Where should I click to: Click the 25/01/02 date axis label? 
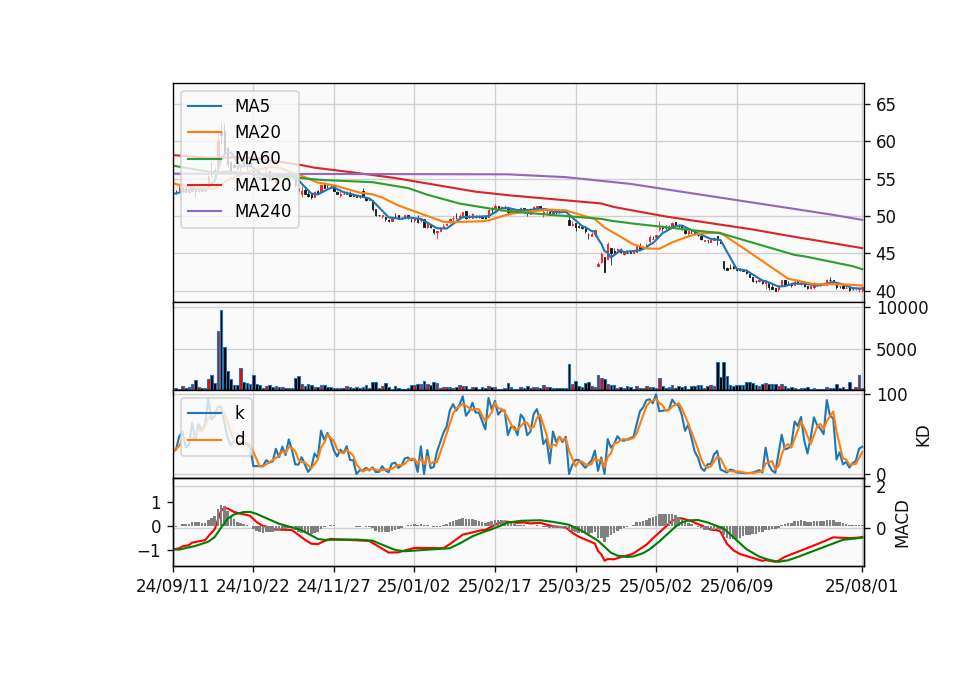tap(414, 586)
